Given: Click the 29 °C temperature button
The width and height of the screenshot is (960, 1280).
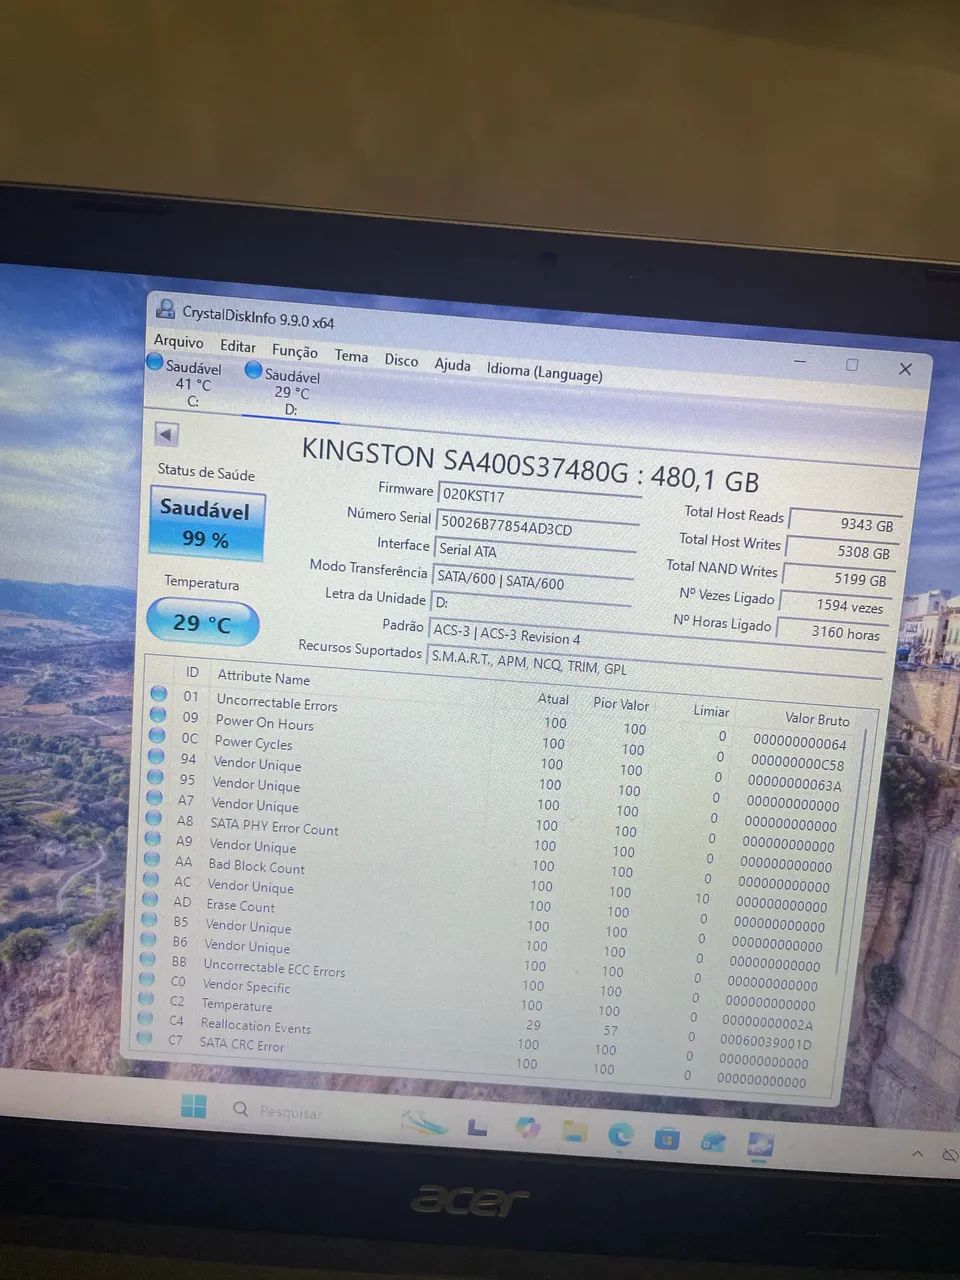Looking at the screenshot, I should tap(202, 623).
